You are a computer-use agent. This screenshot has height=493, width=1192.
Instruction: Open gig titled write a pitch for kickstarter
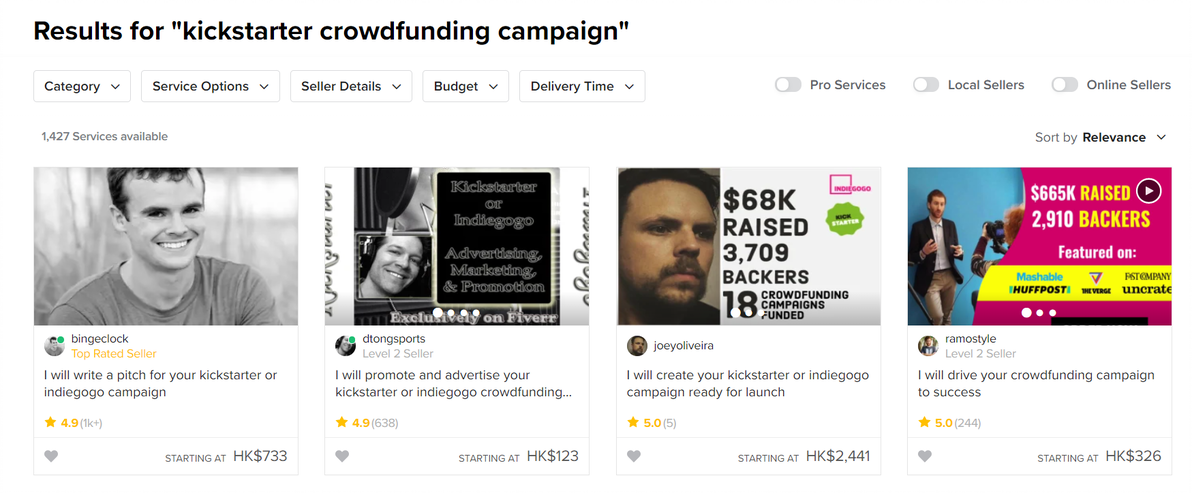coord(160,384)
